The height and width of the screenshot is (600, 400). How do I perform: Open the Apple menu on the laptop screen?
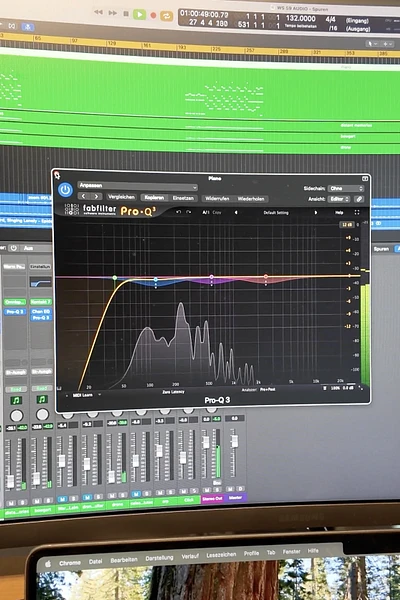(48, 564)
